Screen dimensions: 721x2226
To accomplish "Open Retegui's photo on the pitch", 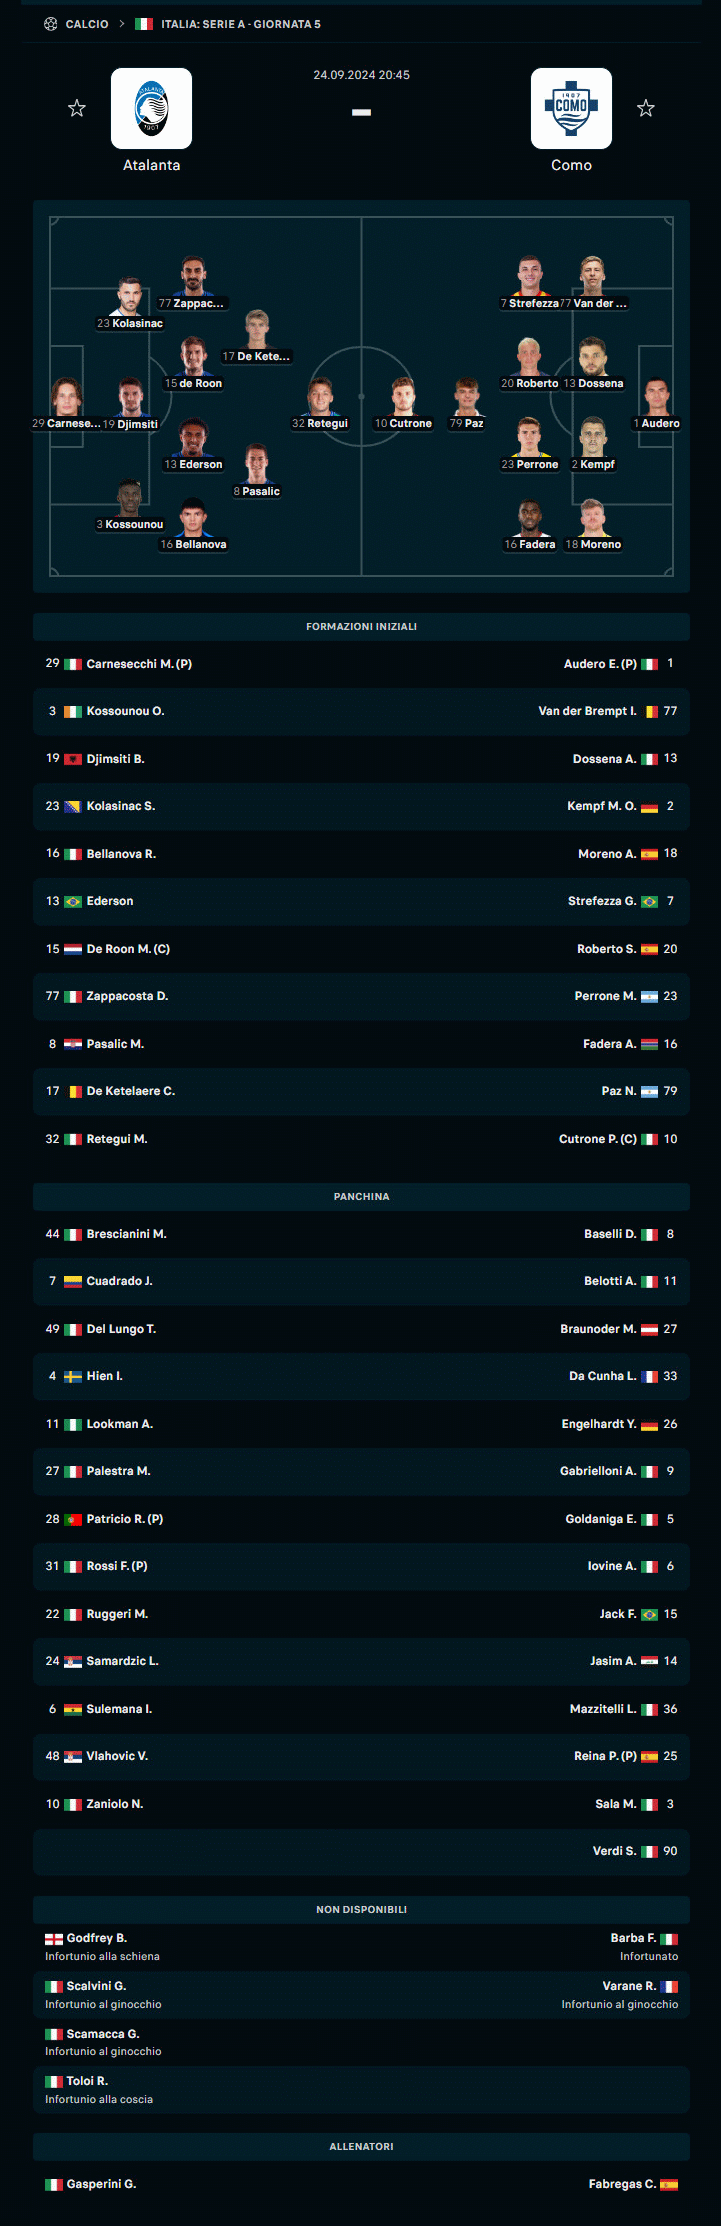I will (320, 397).
